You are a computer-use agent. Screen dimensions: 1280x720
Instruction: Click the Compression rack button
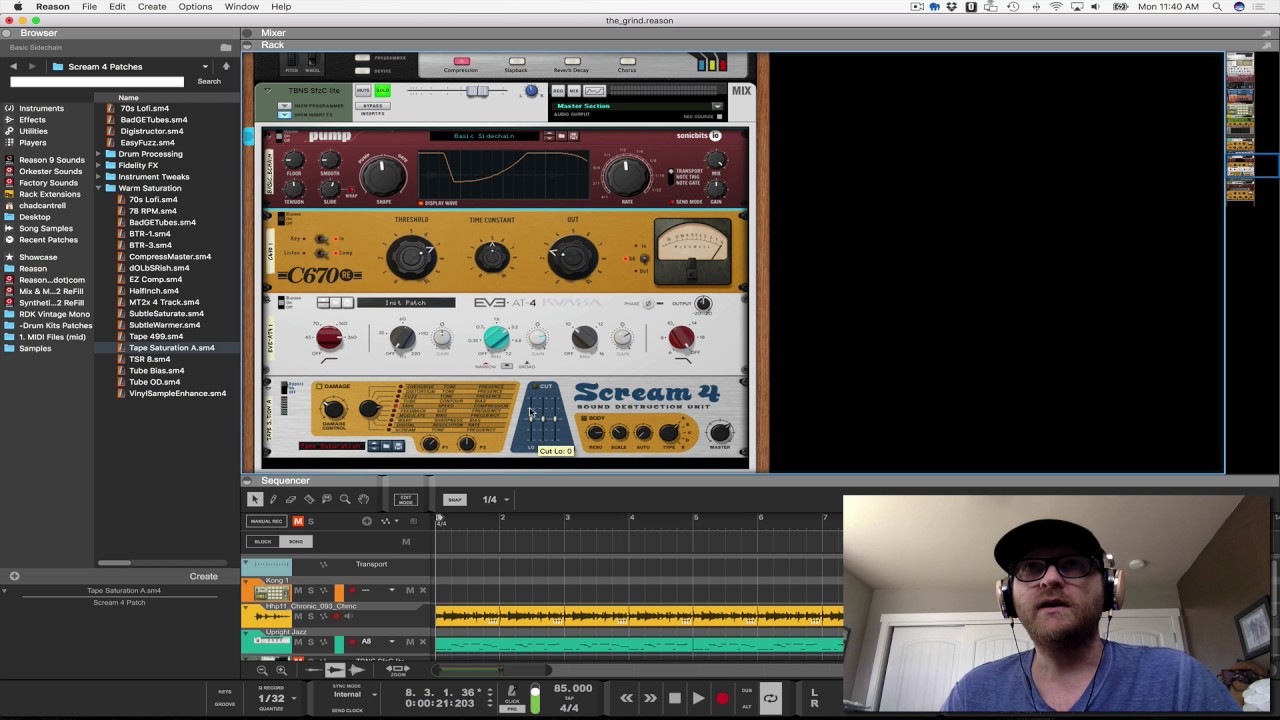tap(461, 62)
